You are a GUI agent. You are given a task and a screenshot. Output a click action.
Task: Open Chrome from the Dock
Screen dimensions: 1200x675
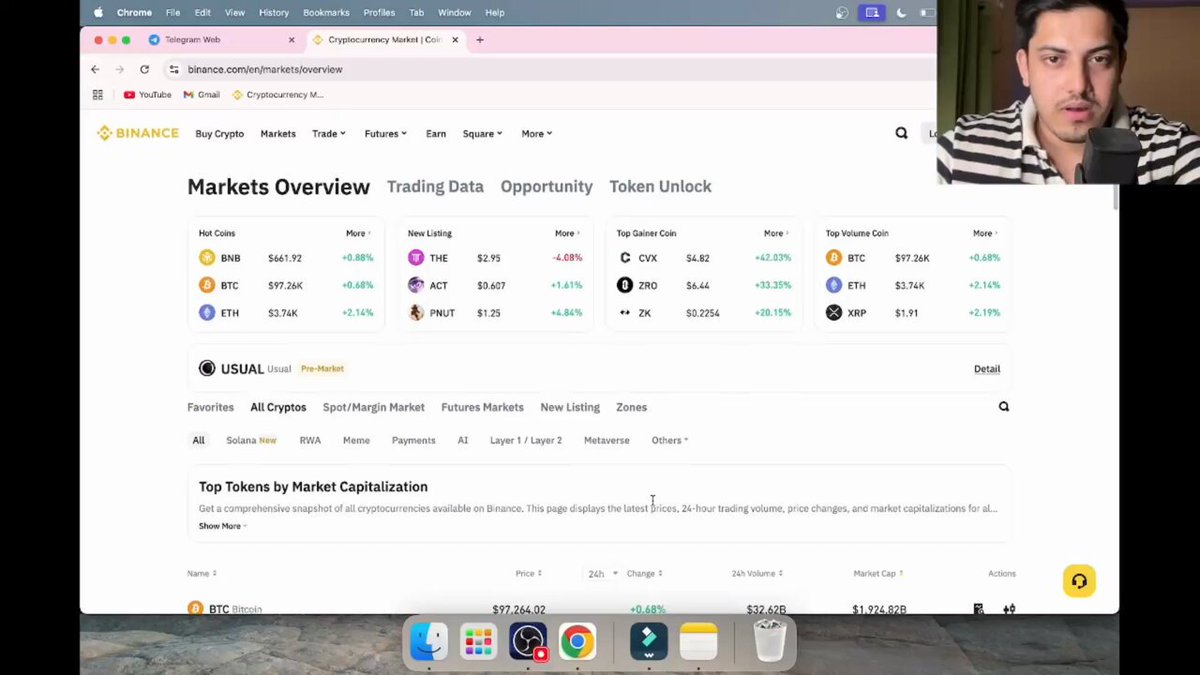pos(577,642)
